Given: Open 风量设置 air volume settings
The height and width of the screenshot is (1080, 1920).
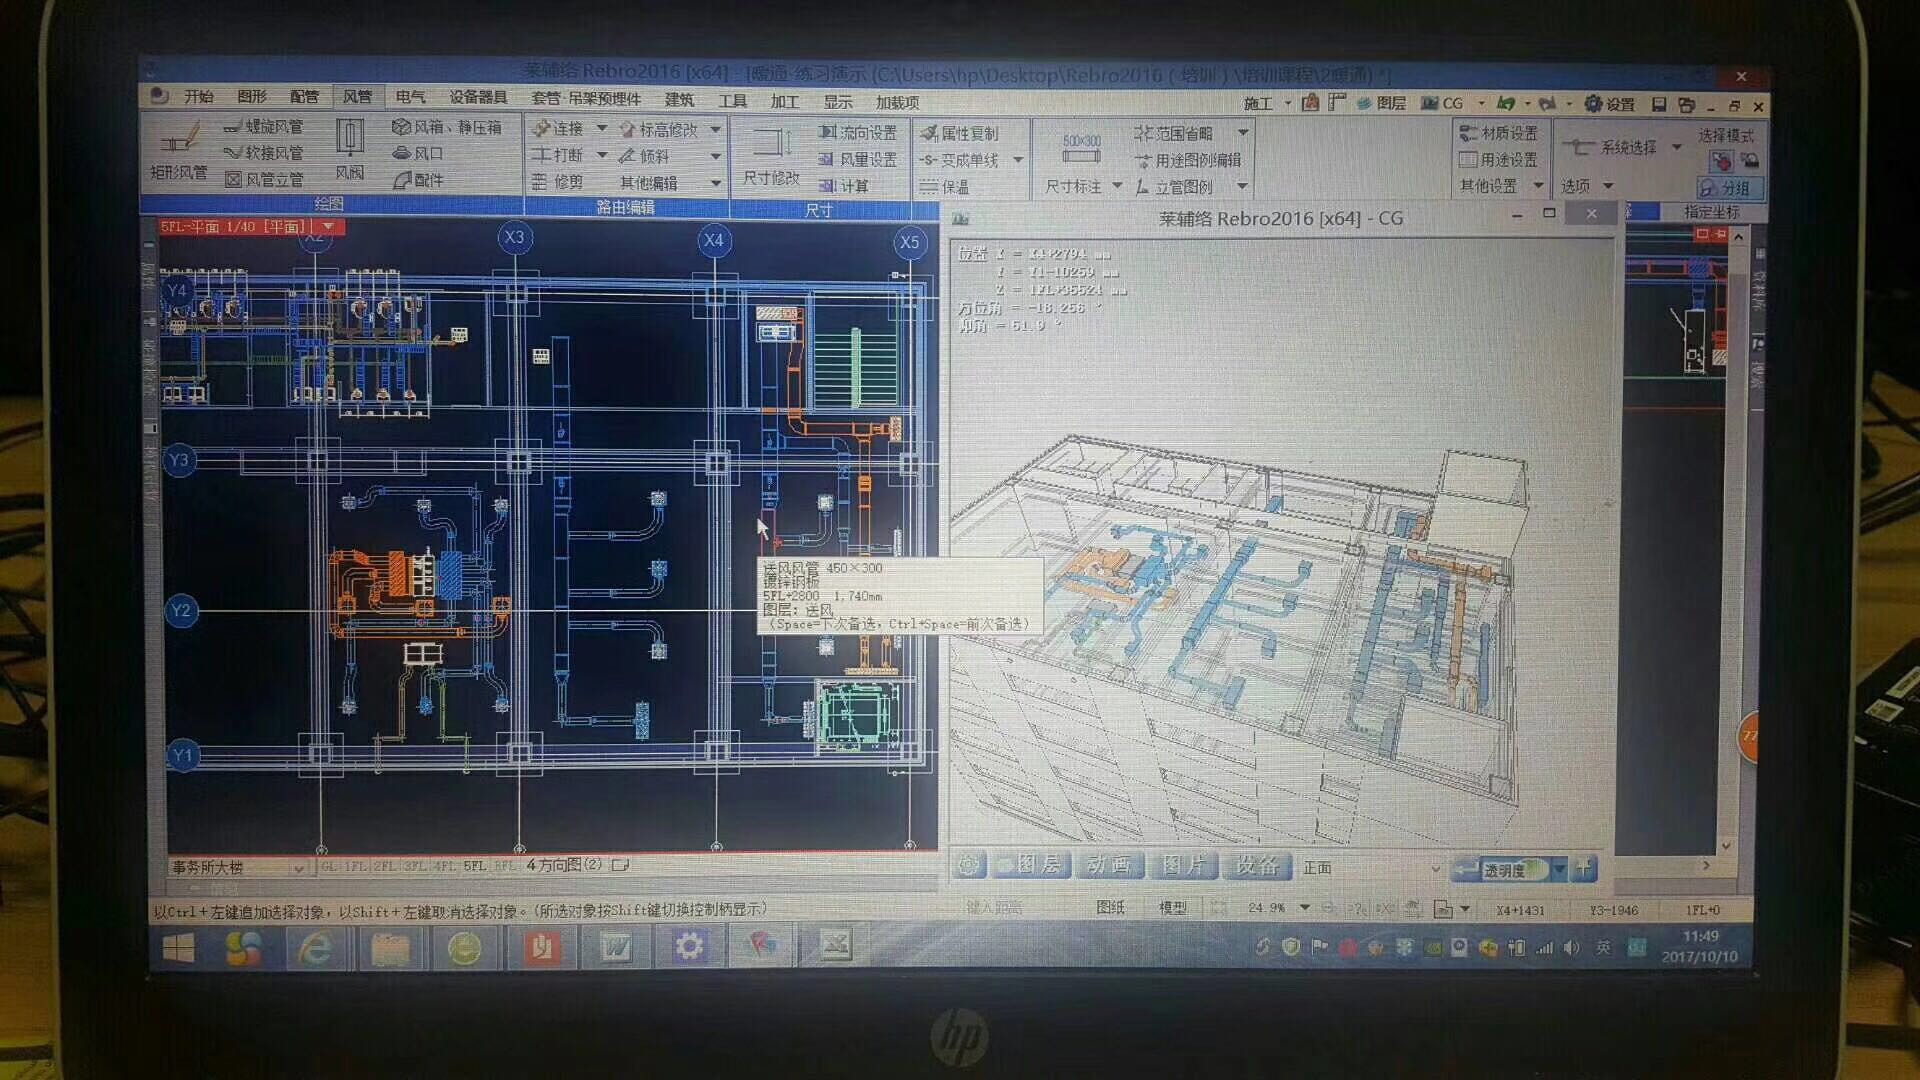Looking at the screenshot, I should (857, 159).
